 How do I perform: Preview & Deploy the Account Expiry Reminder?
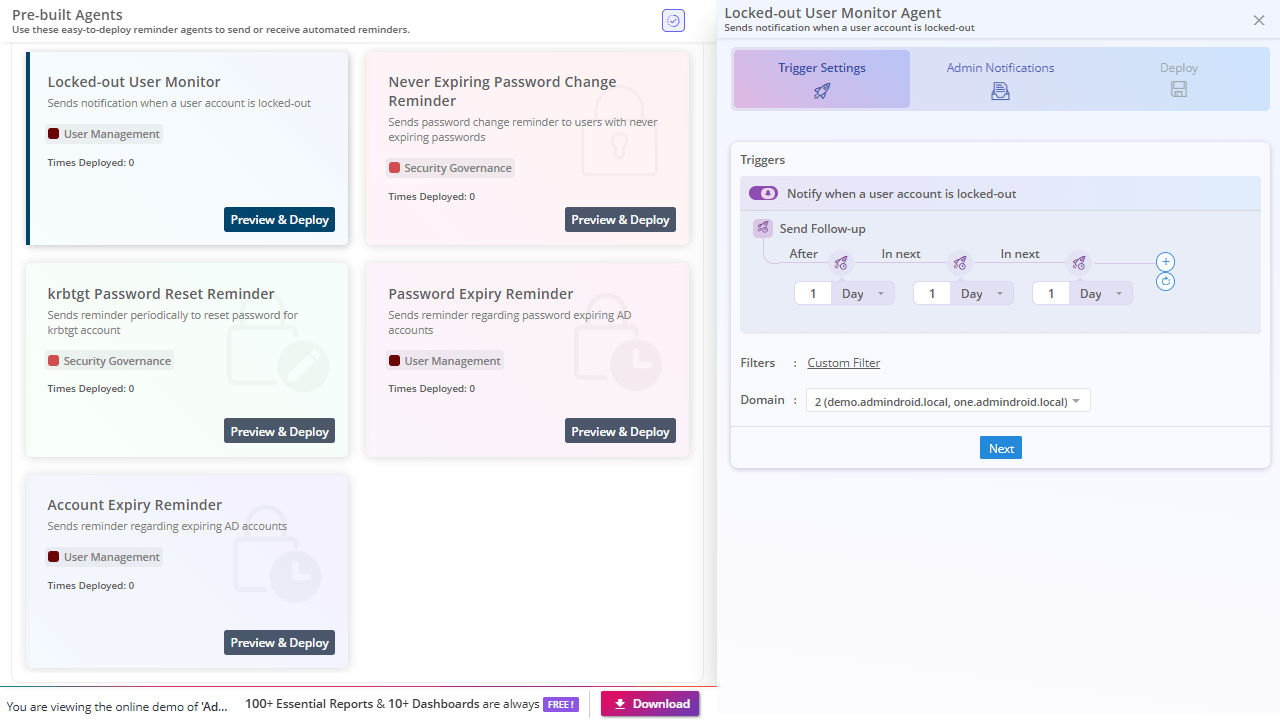[280, 643]
